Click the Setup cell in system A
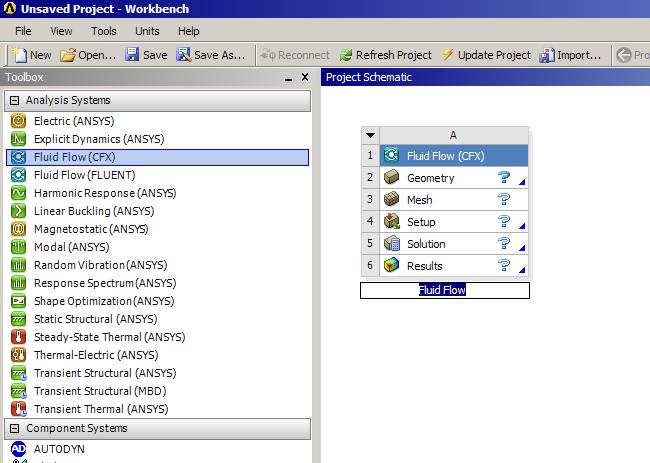The image size is (650, 463). pyautogui.click(x=421, y=222)
